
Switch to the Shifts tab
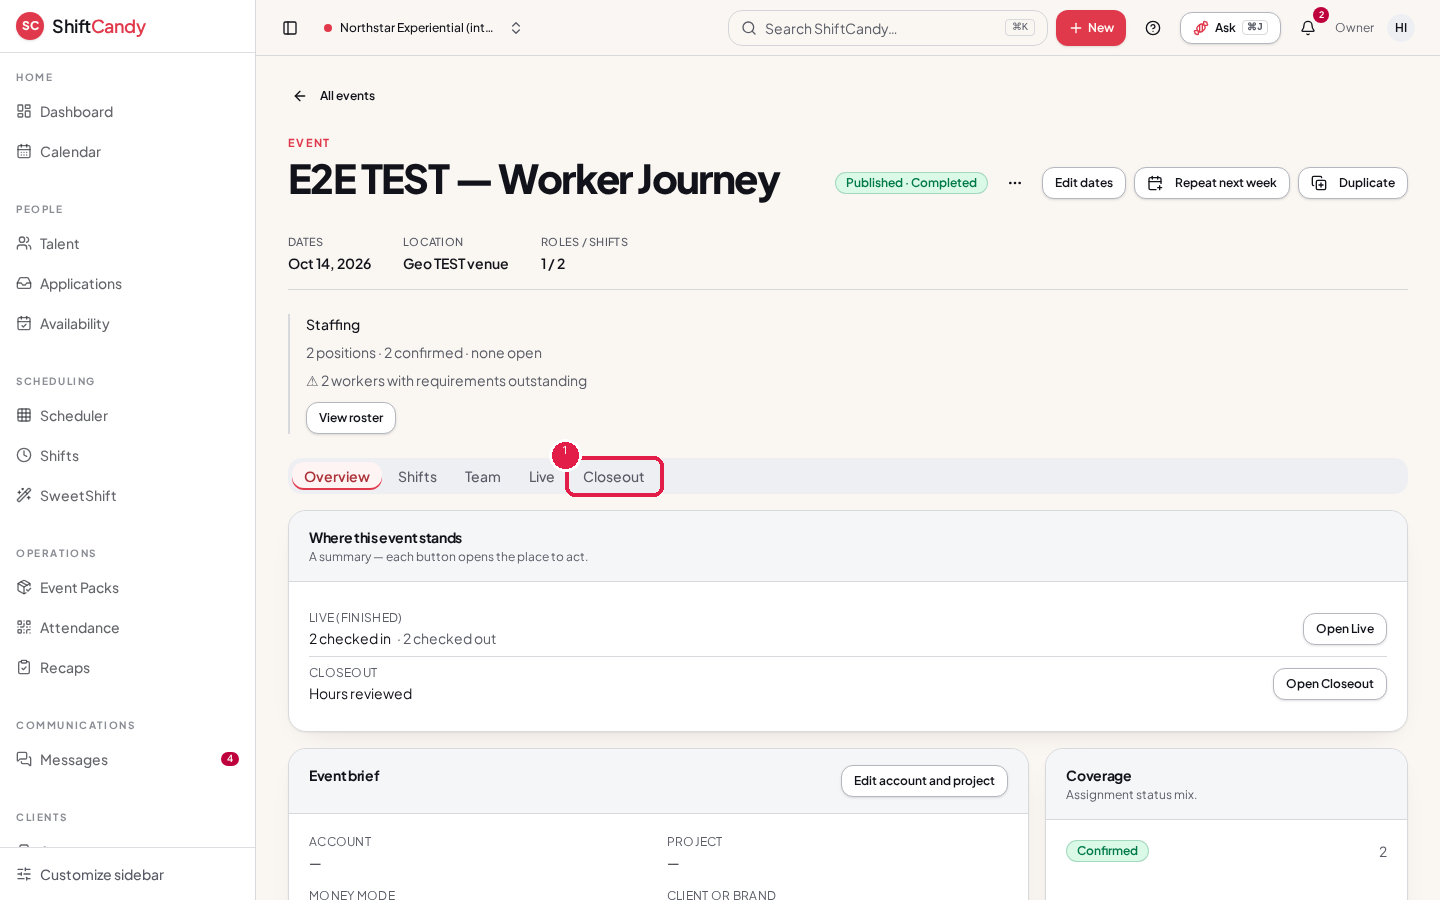tap(417, 477)
